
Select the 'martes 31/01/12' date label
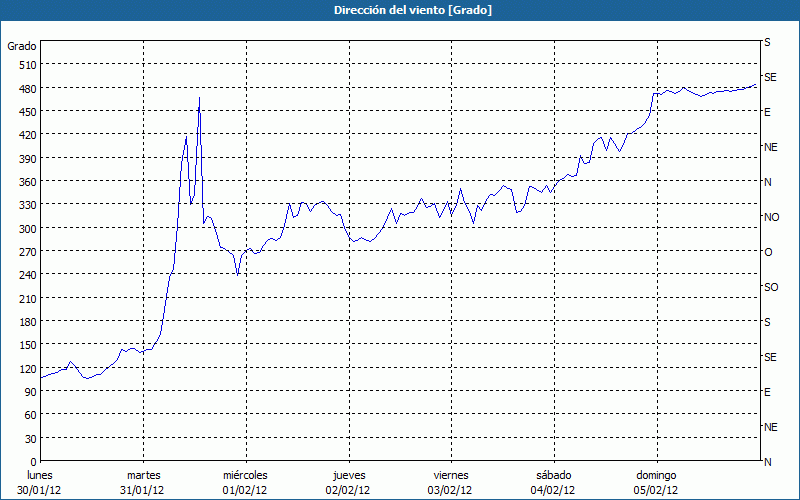pos(143,482)
